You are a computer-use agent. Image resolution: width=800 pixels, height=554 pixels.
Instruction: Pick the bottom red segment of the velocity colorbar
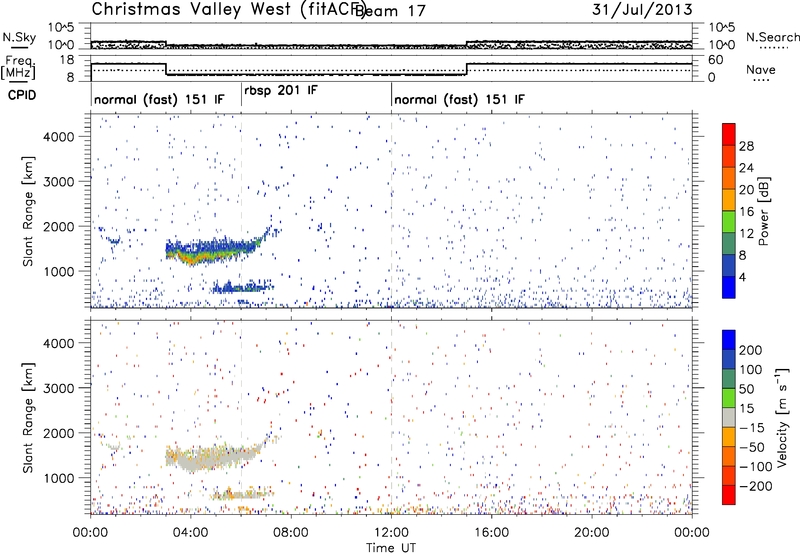click(729, 495)
